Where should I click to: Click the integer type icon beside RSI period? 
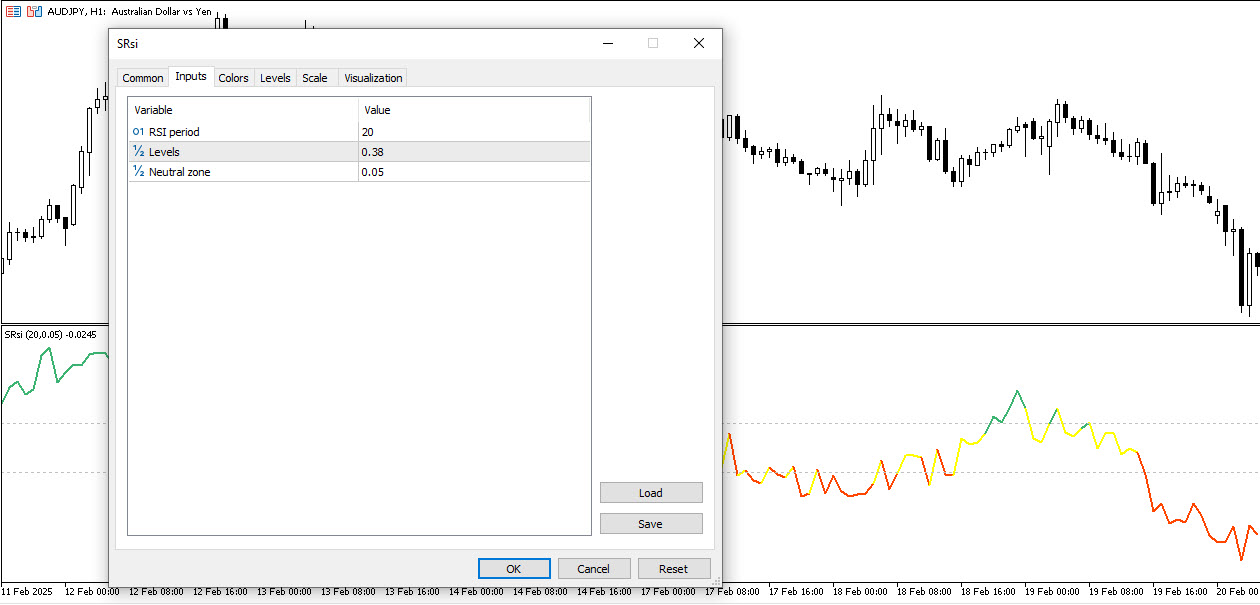pos(138,132)
